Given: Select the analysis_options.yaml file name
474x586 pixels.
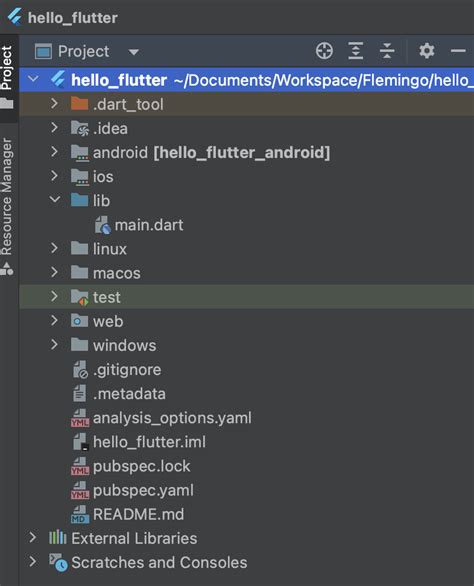Looking at the screenshot, I should point(172,418).
